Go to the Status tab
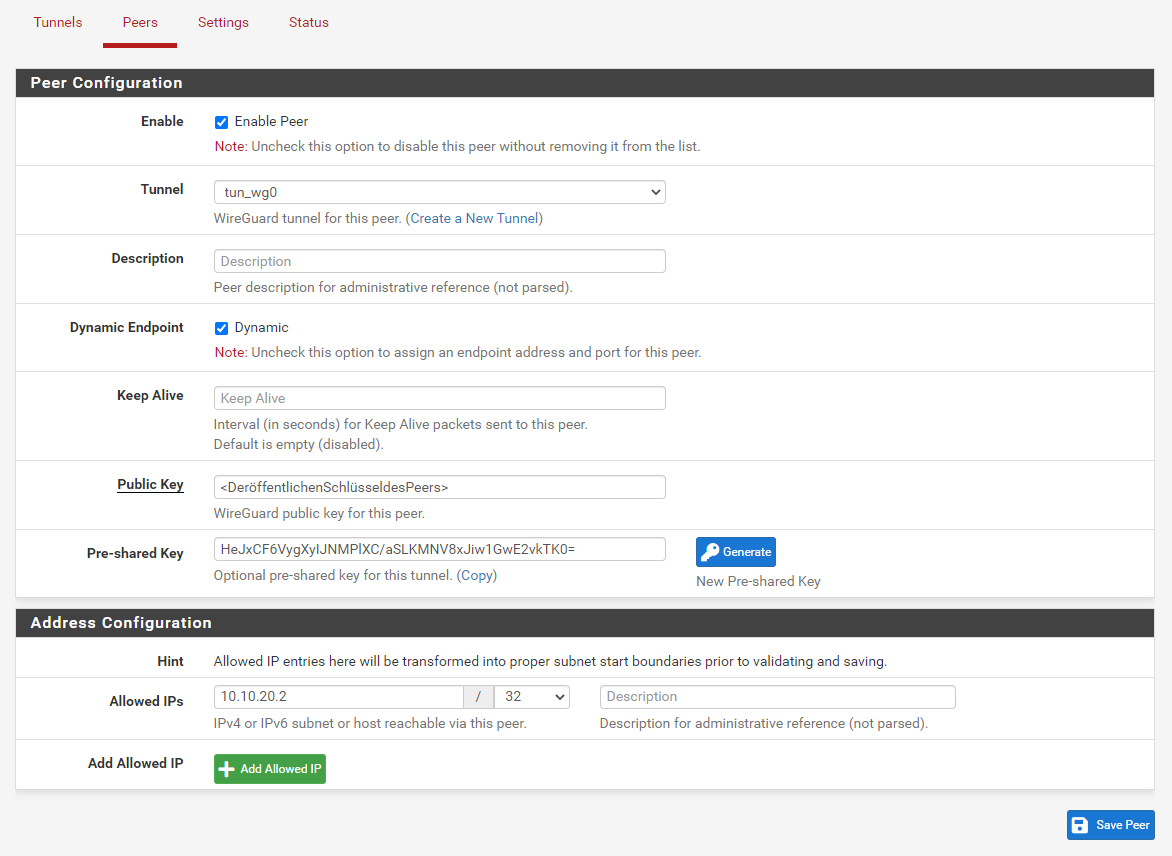The image size is (1172, 856). [308, 22]
